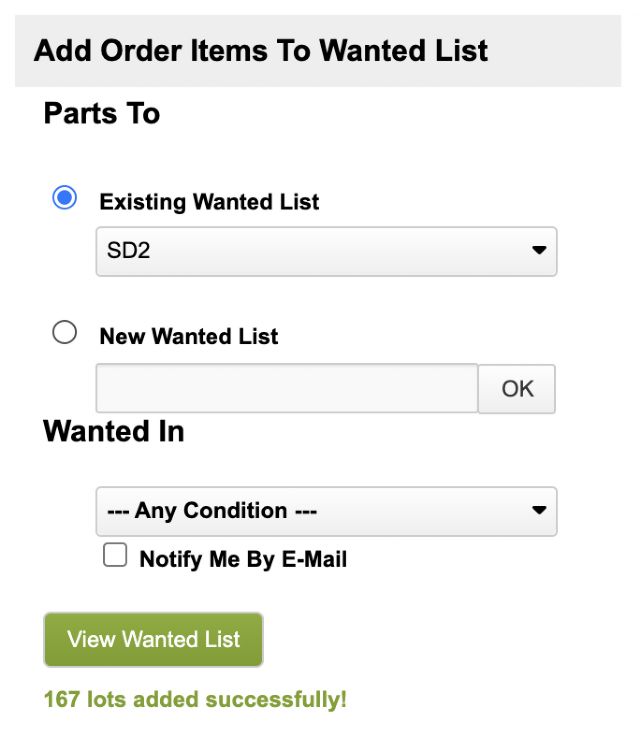
Task: Choose the New Wanted List radio button
Action: pyautogui.click(x=65, y=333)
